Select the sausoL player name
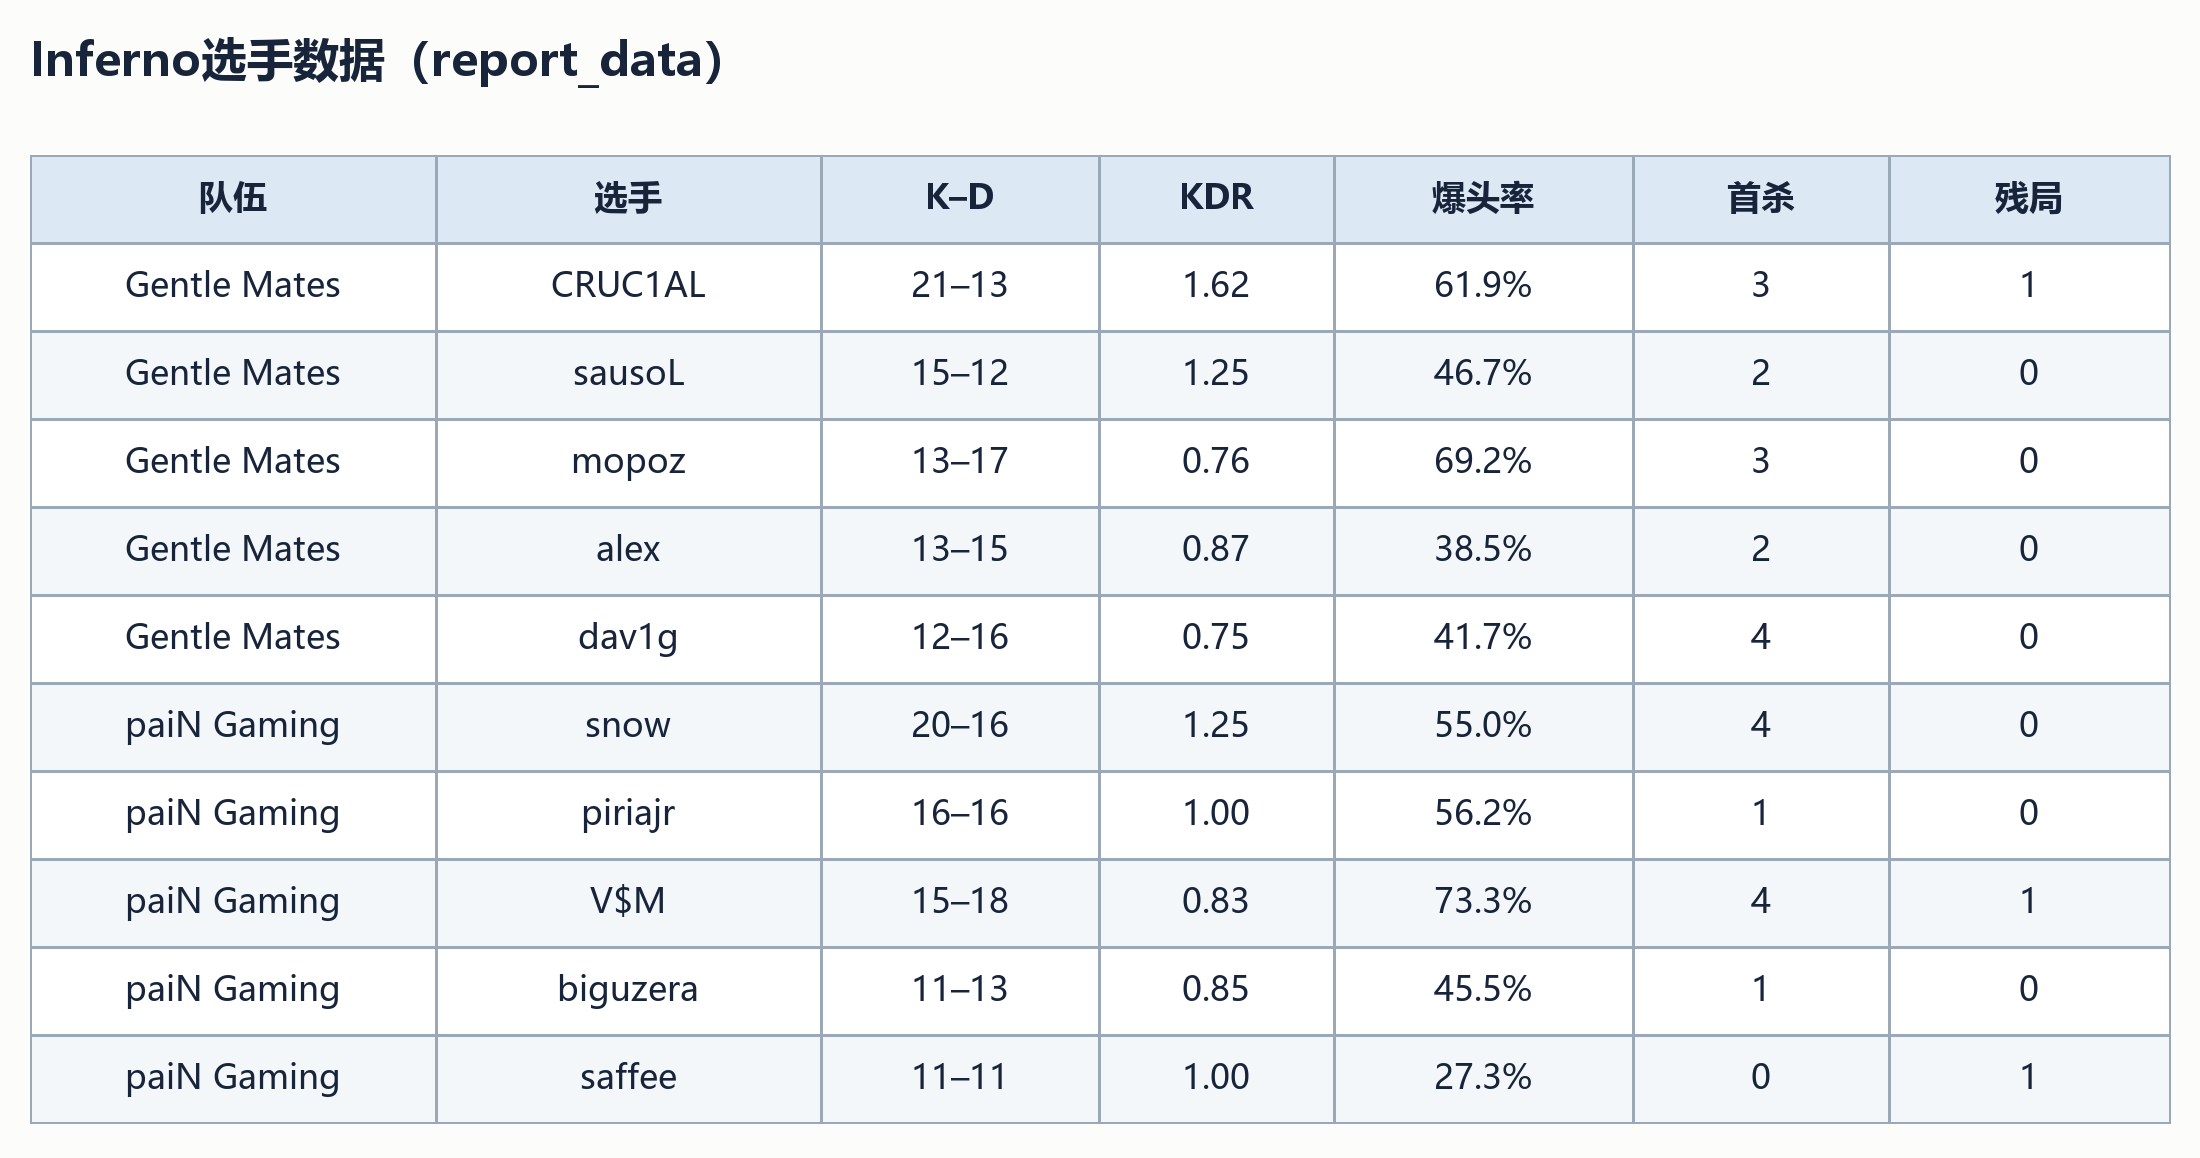2200x1158 pixels. 628,374
